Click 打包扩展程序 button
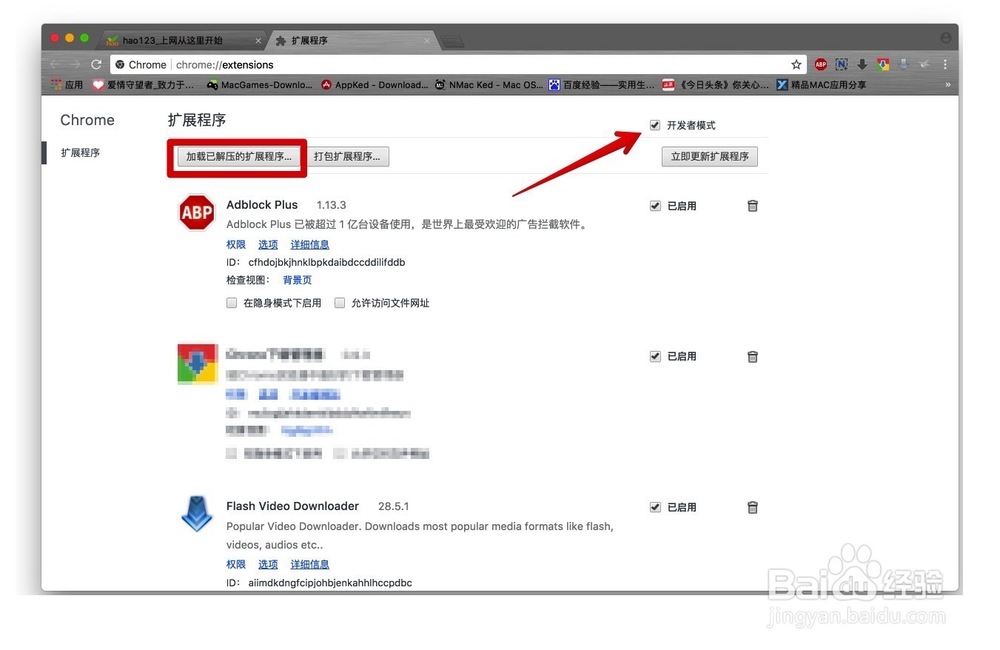The height and width of the screenshot is (650, 1000). (347, 157)
